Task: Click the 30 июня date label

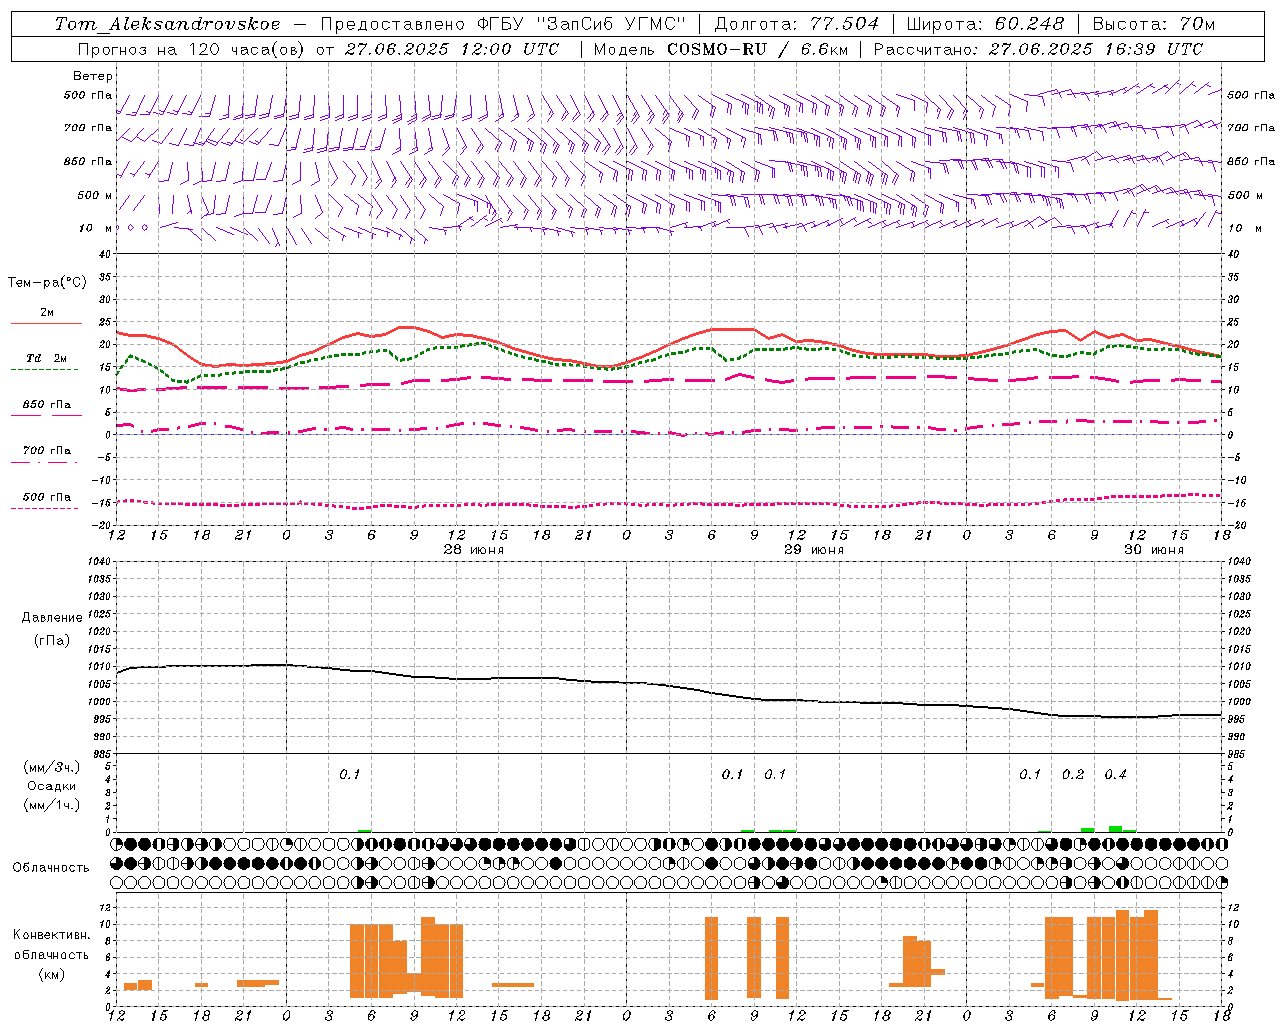Action: point(1154,550)
